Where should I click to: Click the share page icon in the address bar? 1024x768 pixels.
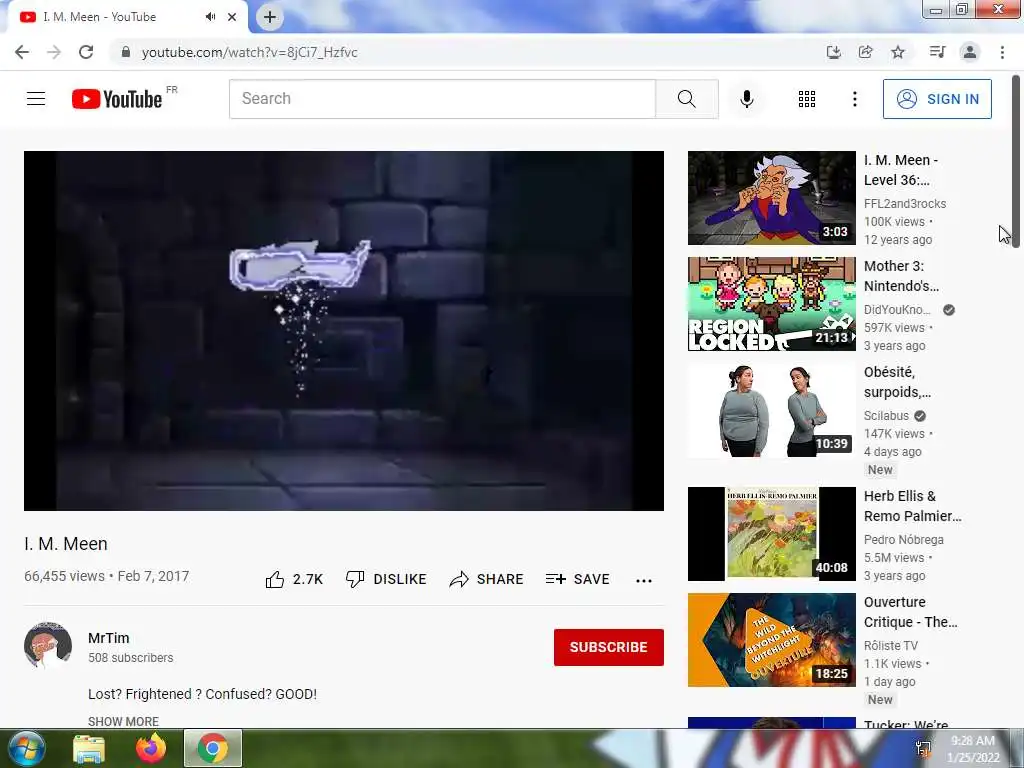[865, 52]
